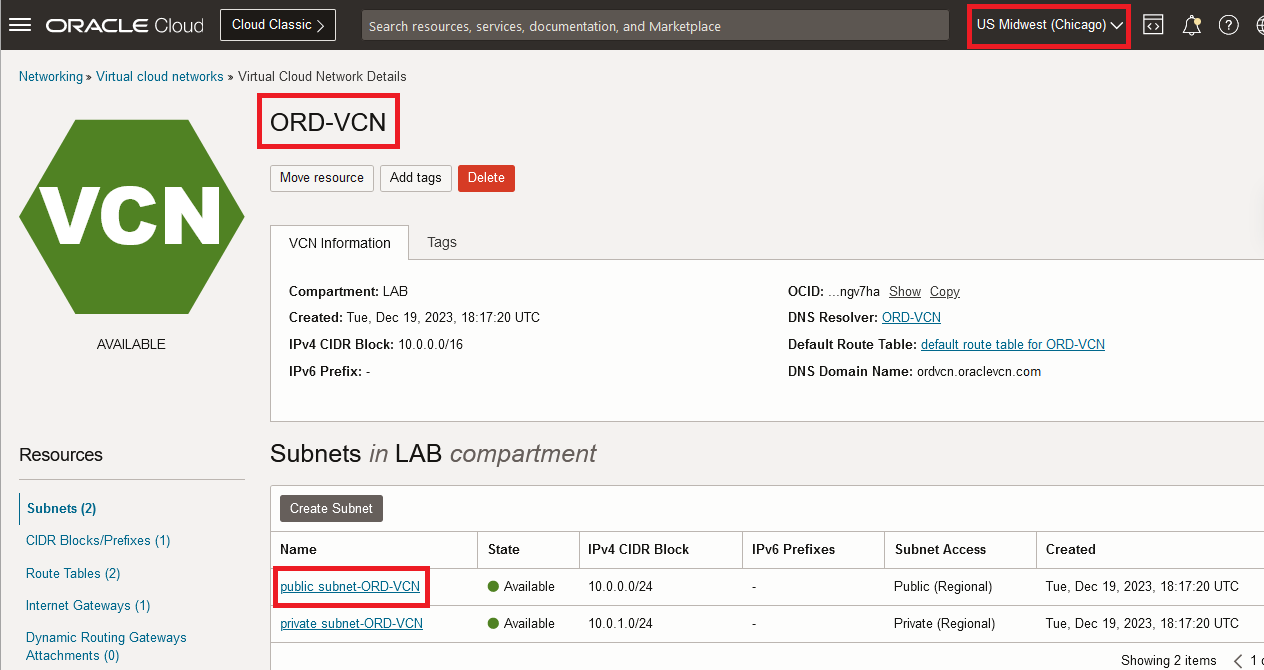Click the Oracle Cloud logo

click(125, 25)
